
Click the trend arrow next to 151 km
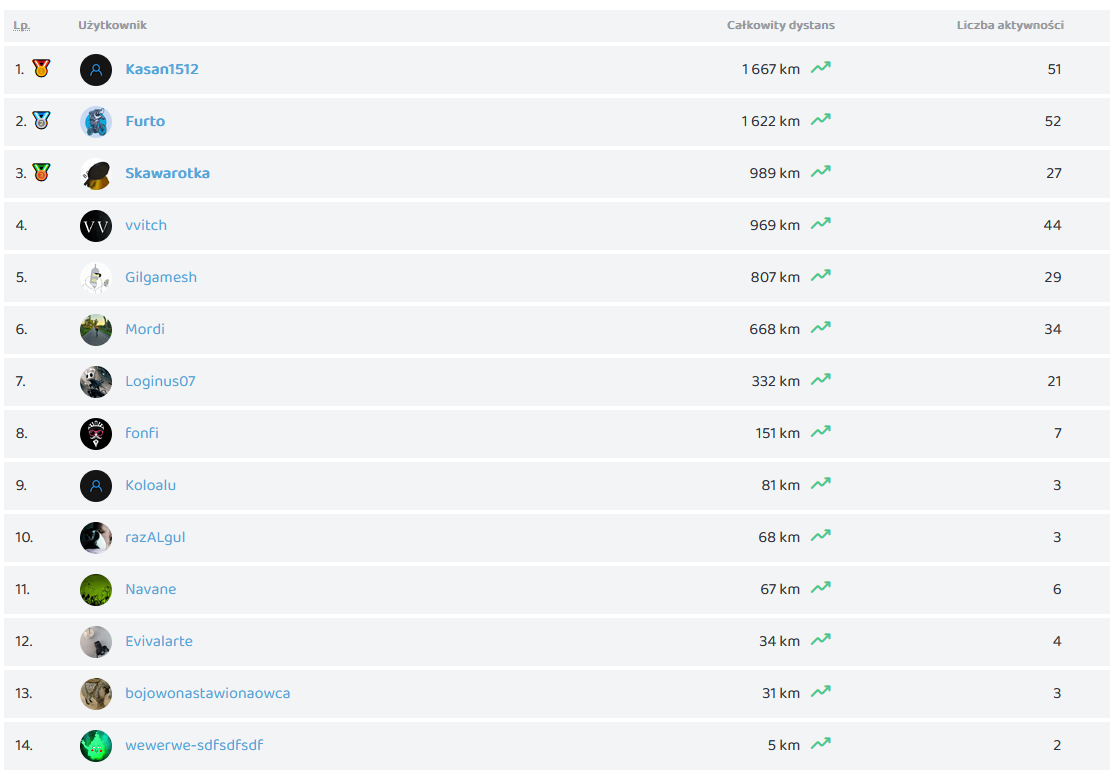821,433
